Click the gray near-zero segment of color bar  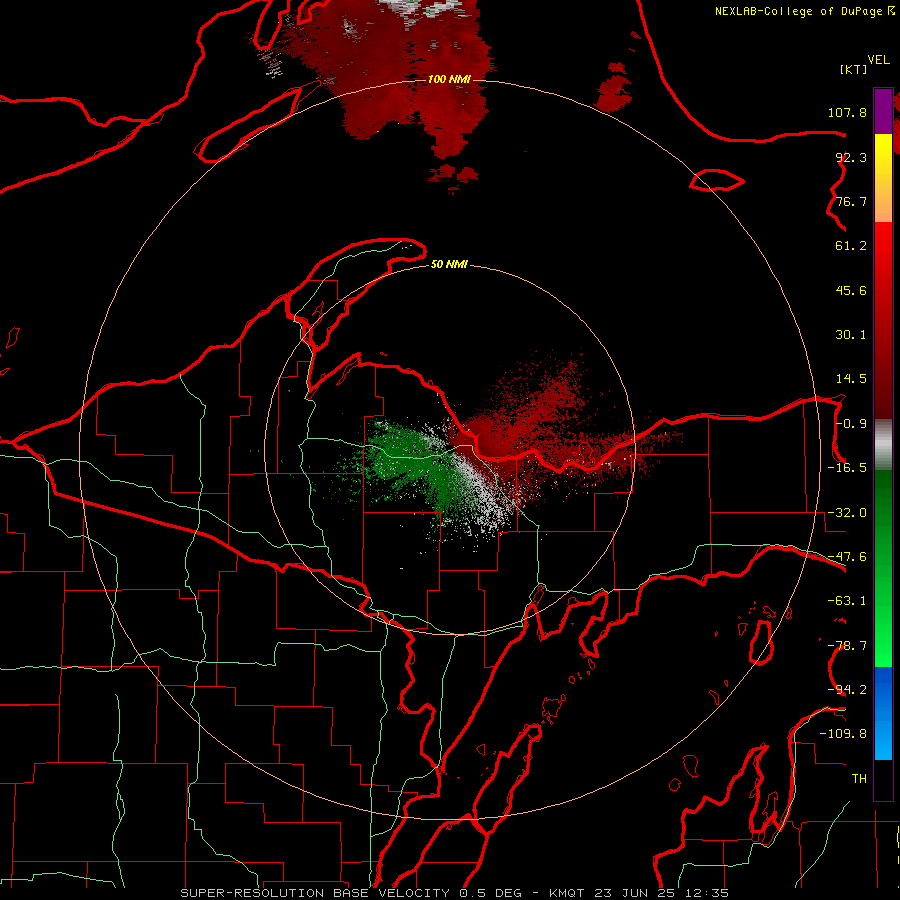(x=883, y=445)
